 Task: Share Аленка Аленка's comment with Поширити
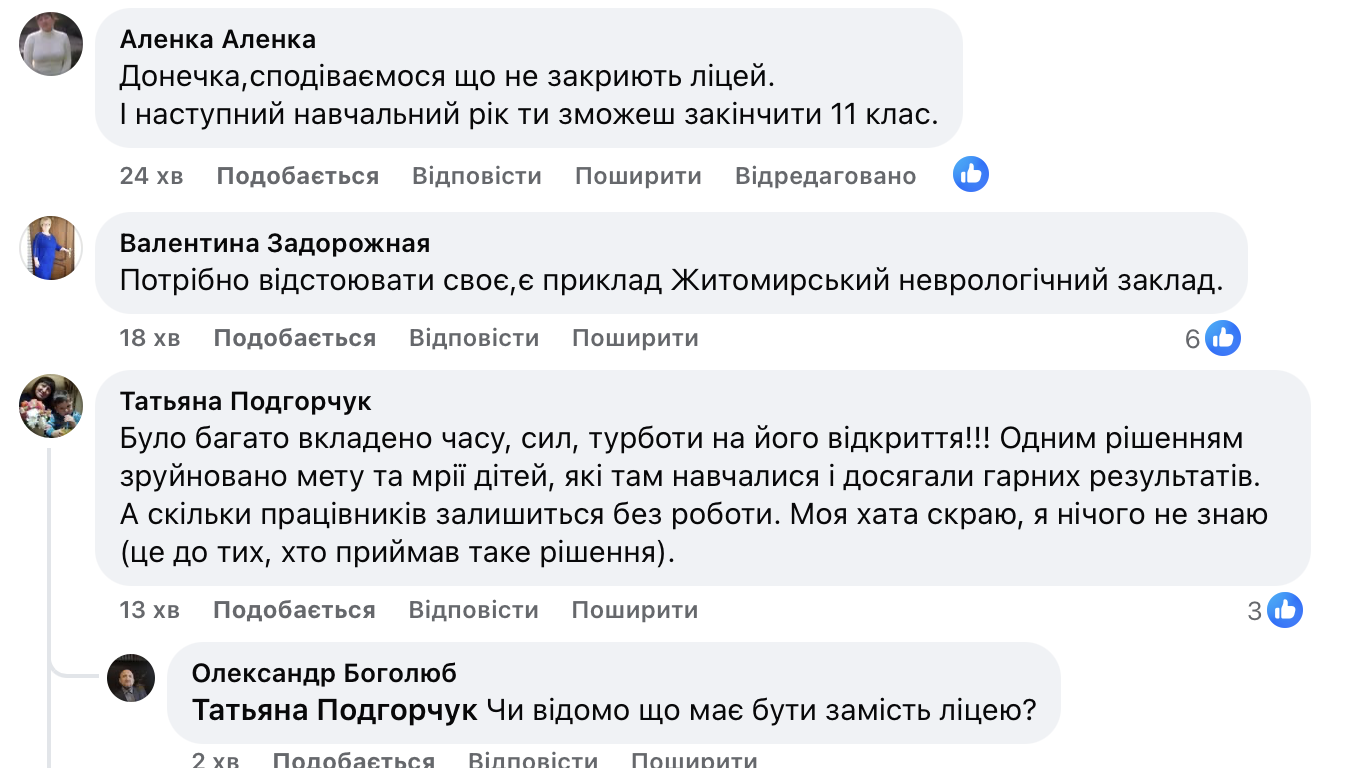(x=638, y=176)
